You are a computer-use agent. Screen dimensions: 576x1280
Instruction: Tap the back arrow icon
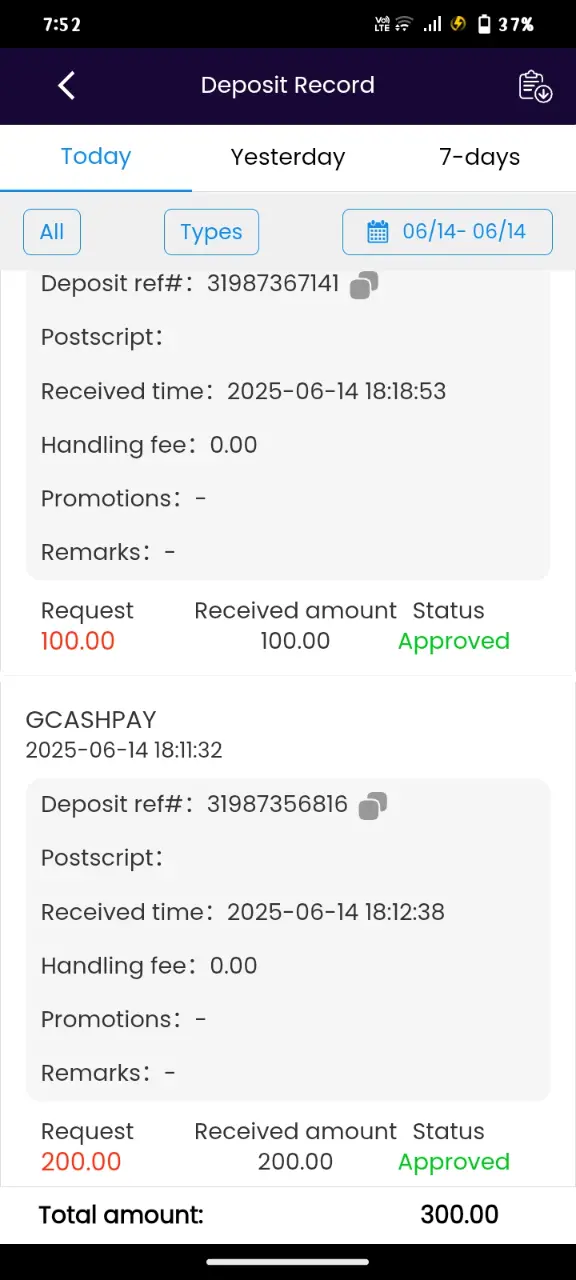pyautogui.click(x=67, y=86)
